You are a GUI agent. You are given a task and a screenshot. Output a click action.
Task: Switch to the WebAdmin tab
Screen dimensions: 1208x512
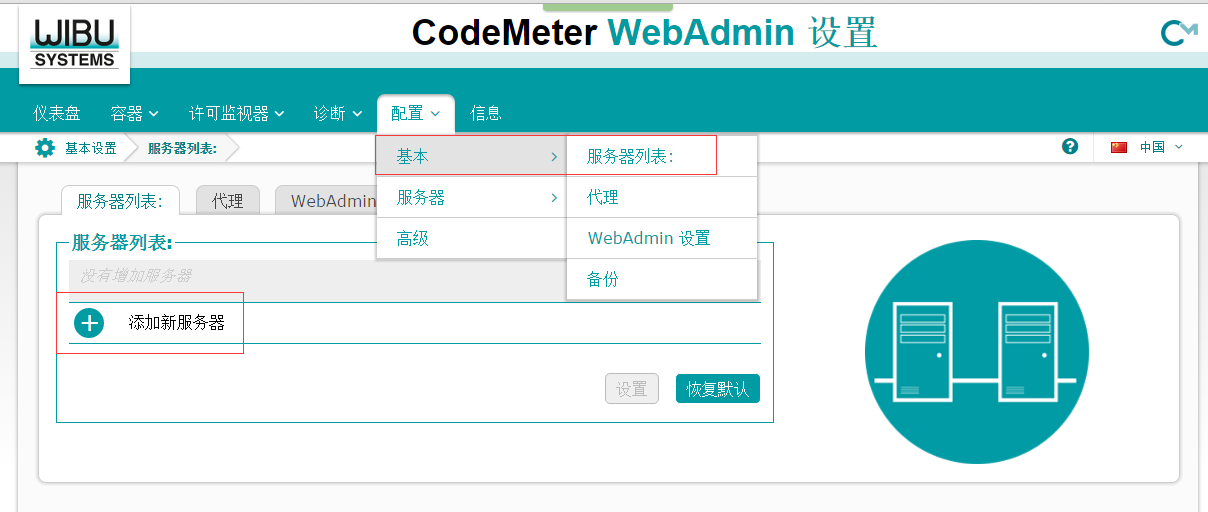(326, 200)
